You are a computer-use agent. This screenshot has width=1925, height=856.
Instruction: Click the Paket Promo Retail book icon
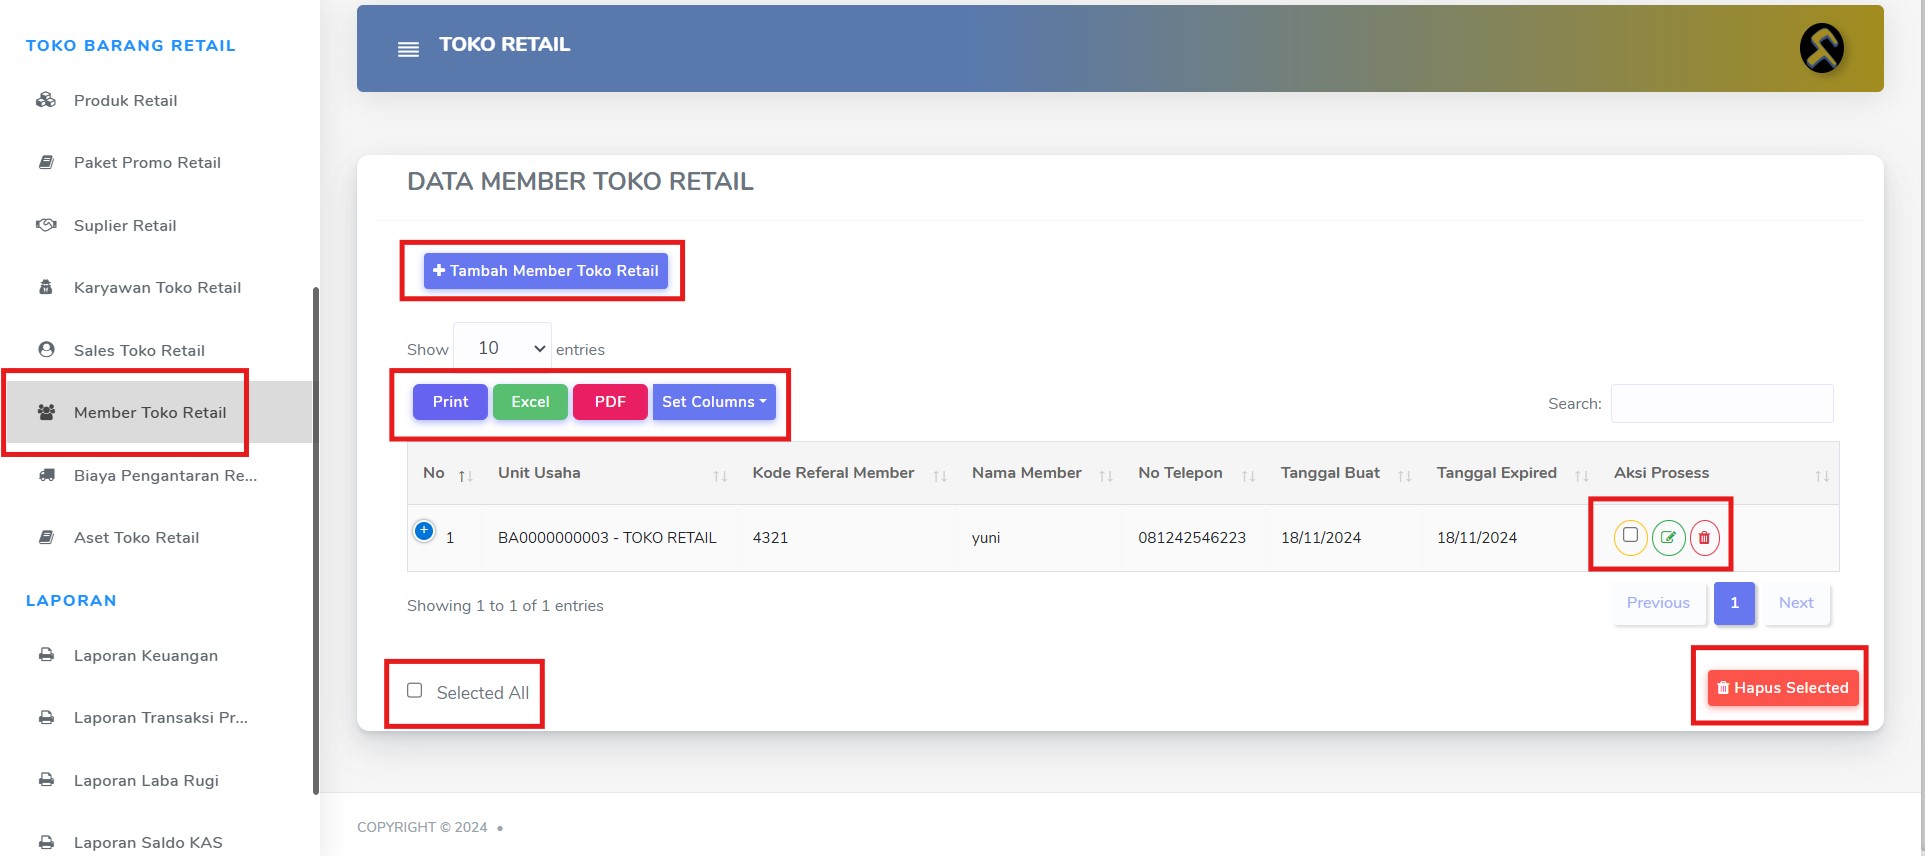(46, 162)
